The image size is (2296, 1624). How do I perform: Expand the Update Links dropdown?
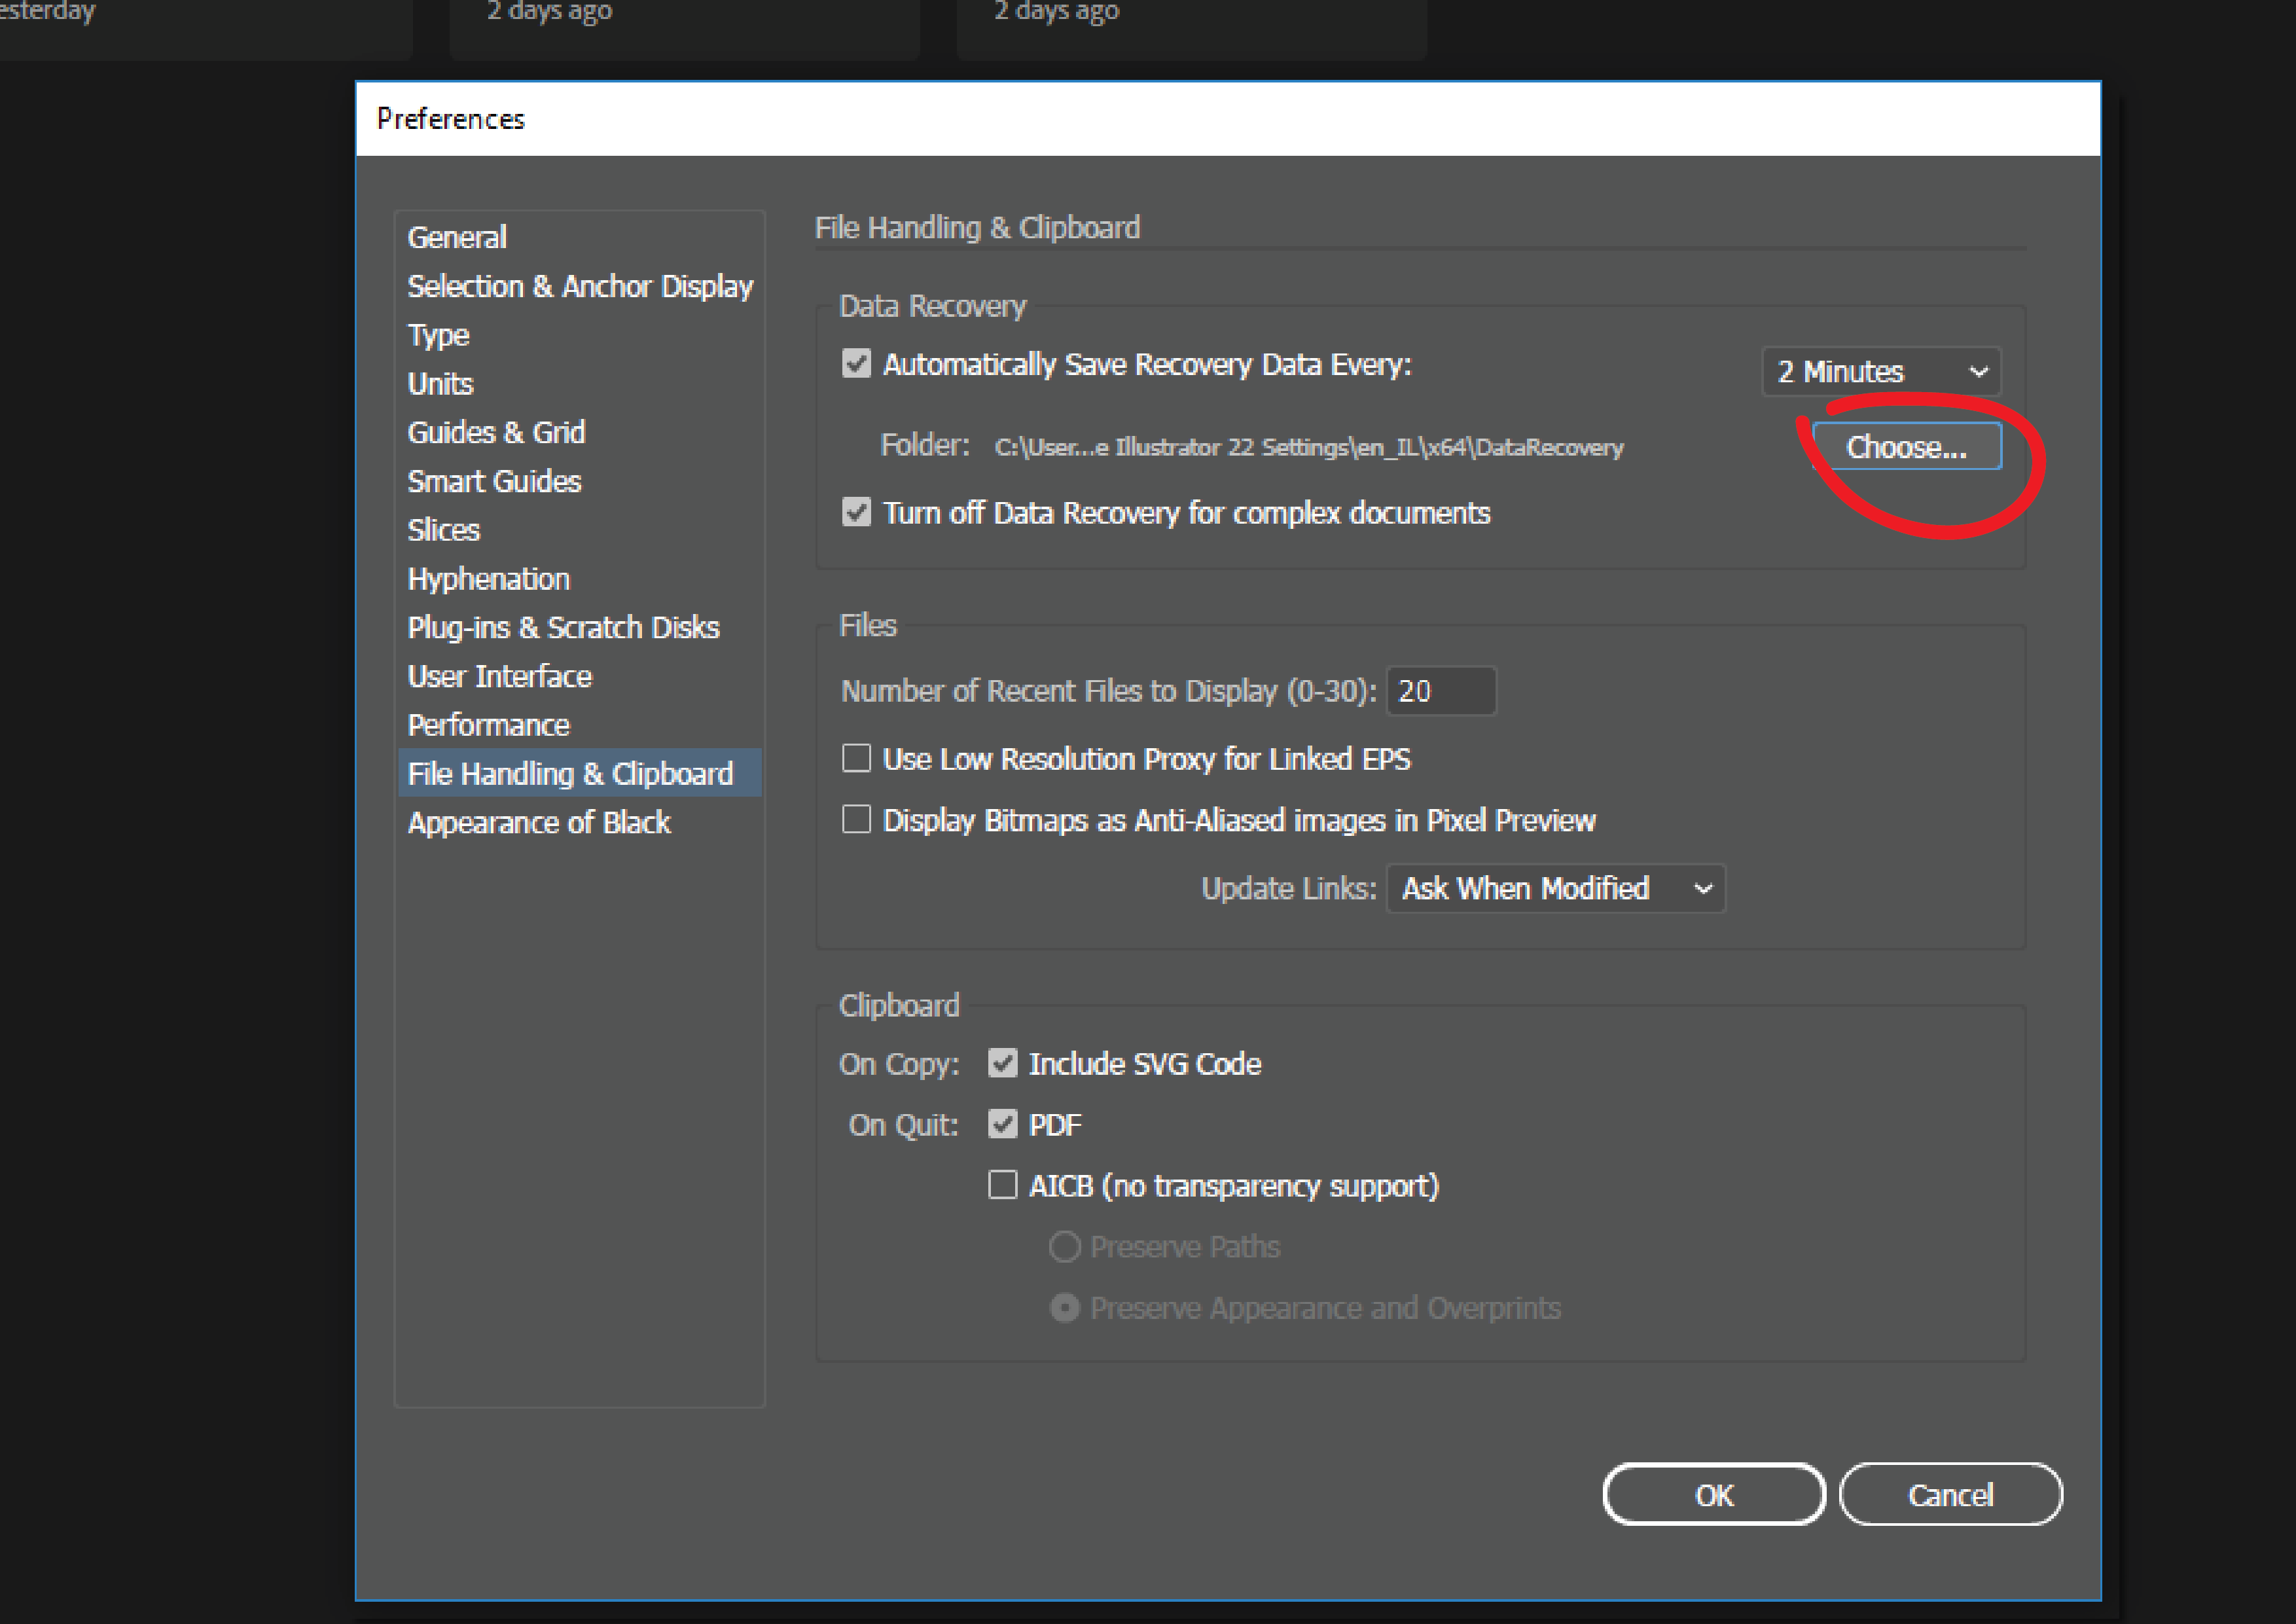1555,888
